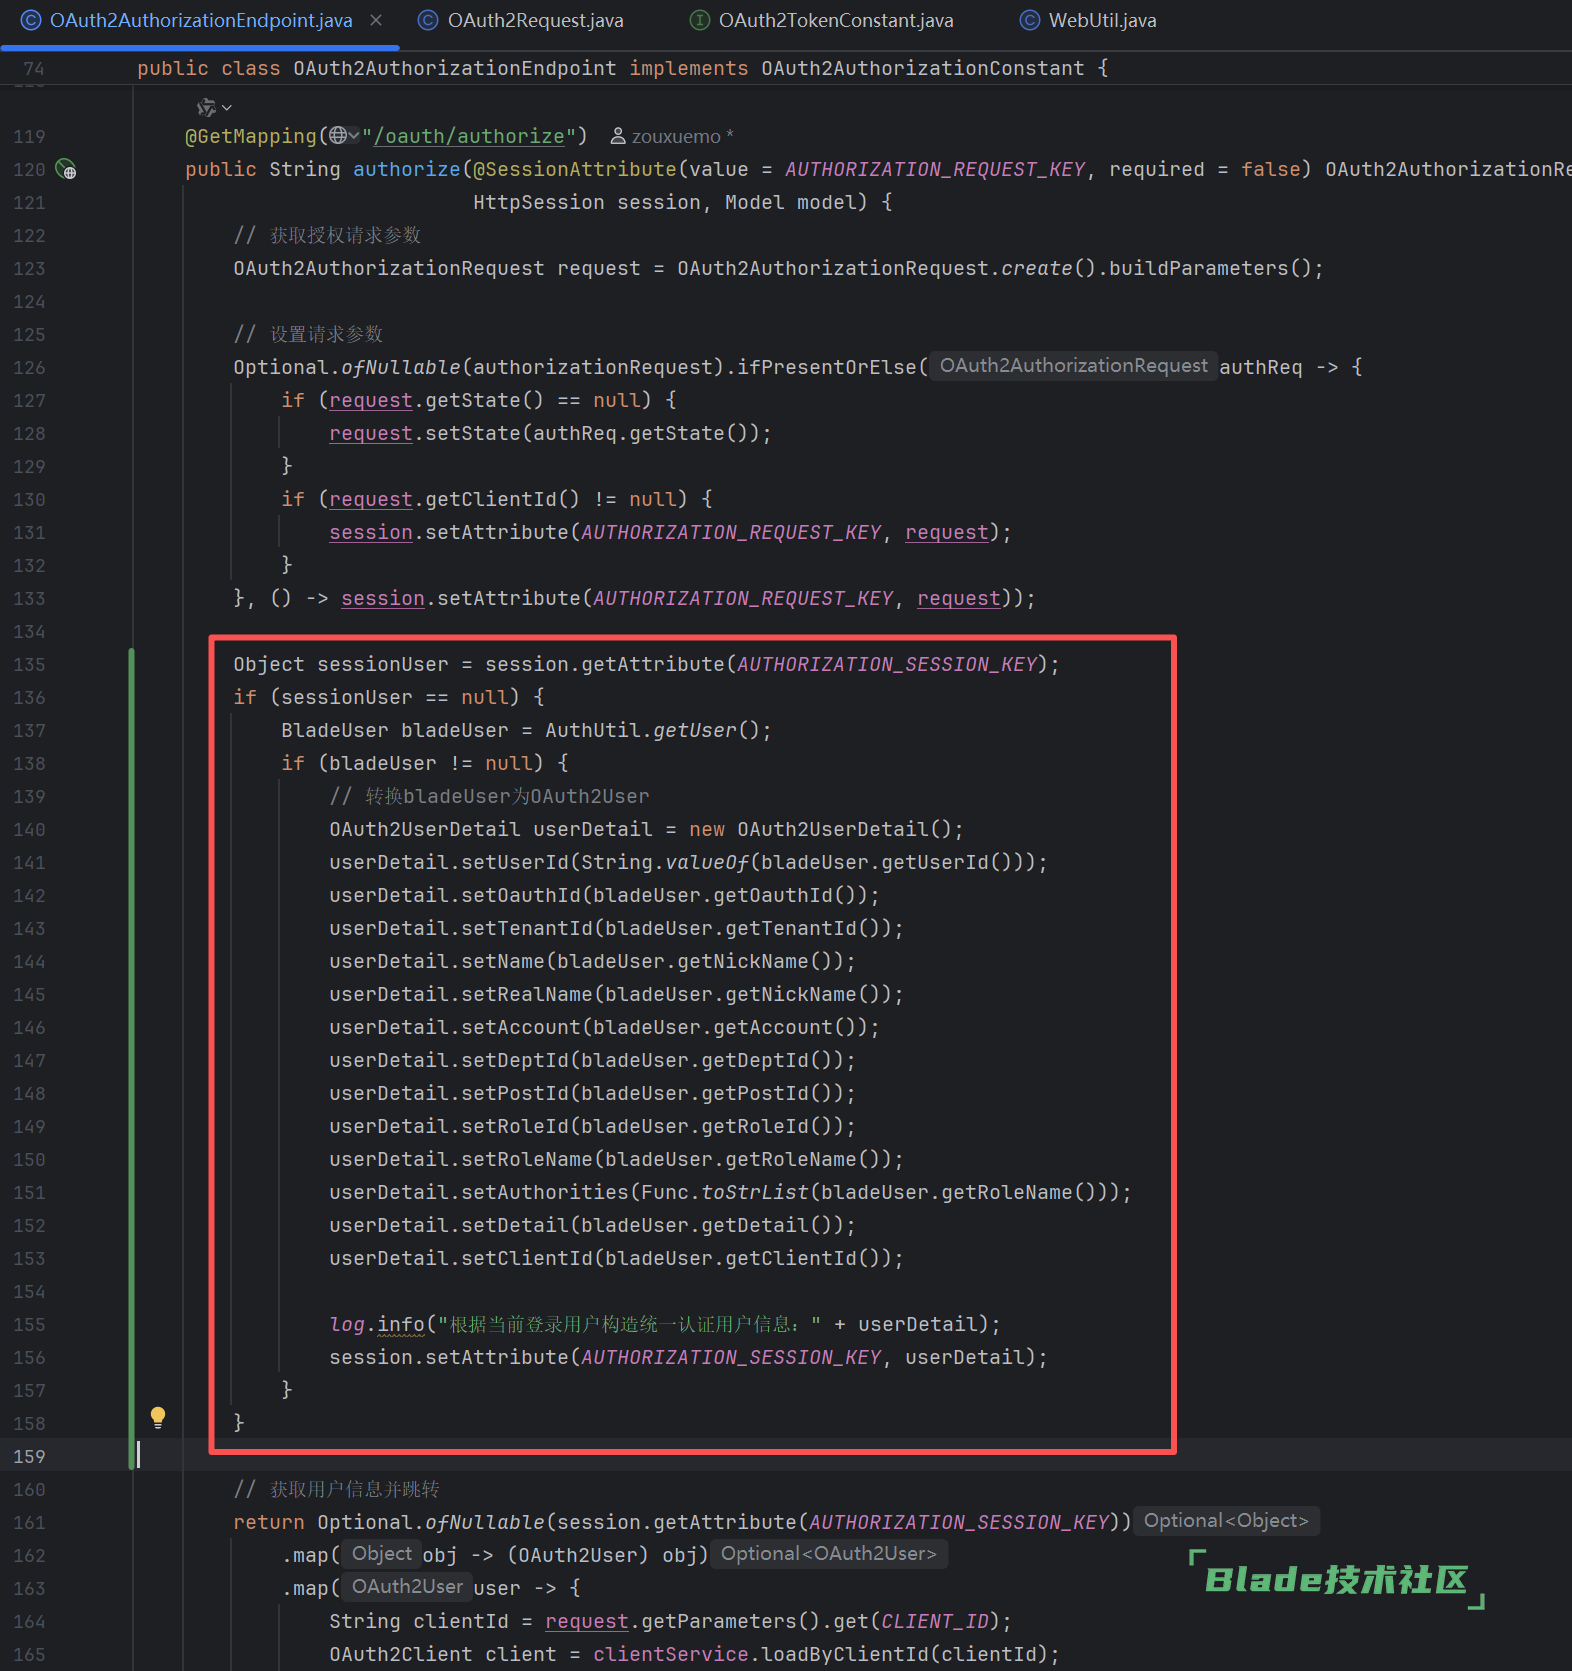Image resolution: width=1572 pixels, height=1671 pixels.
Task: Click the zouxuemo author annotation
Action: (x=676, y=136)
